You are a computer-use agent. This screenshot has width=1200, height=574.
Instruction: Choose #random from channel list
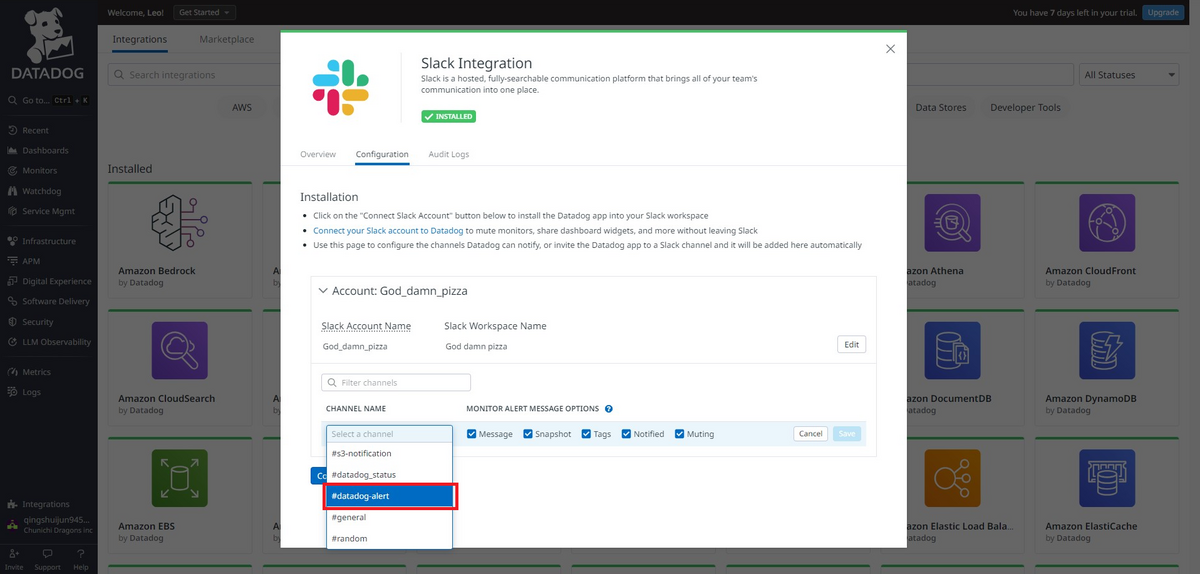pos(389,538)
